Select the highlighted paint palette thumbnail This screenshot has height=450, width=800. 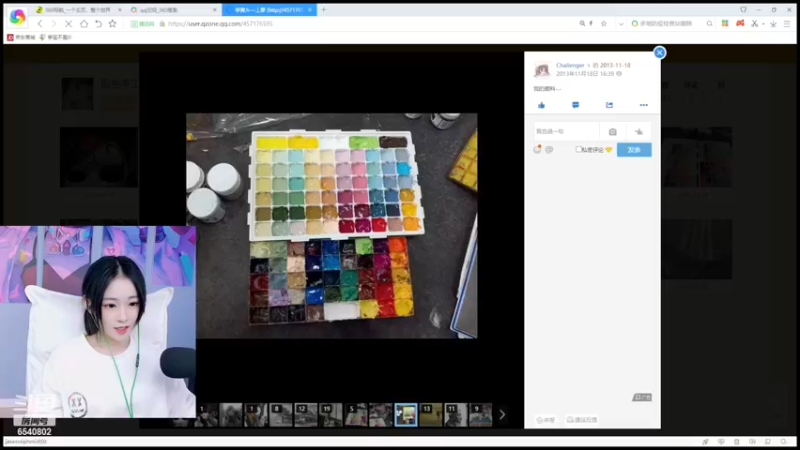406,415
